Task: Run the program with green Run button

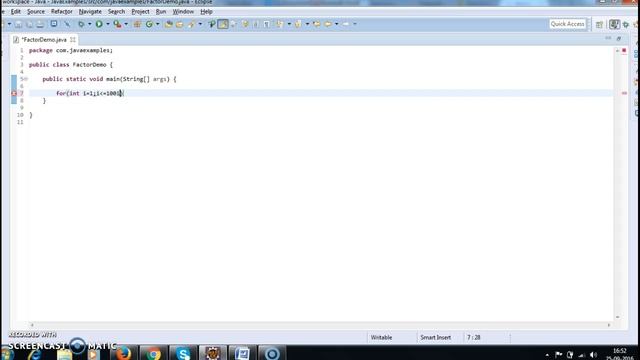Action: tap(99, 24)
